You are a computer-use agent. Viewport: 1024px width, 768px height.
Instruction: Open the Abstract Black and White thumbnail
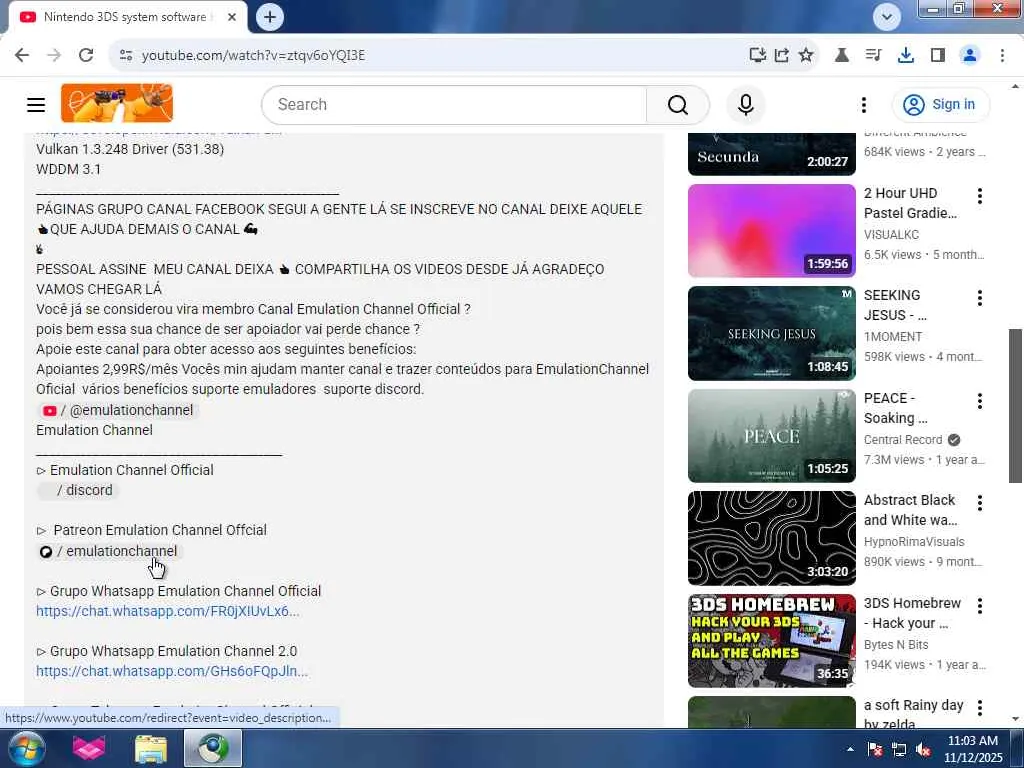click(x=771, y=538)
